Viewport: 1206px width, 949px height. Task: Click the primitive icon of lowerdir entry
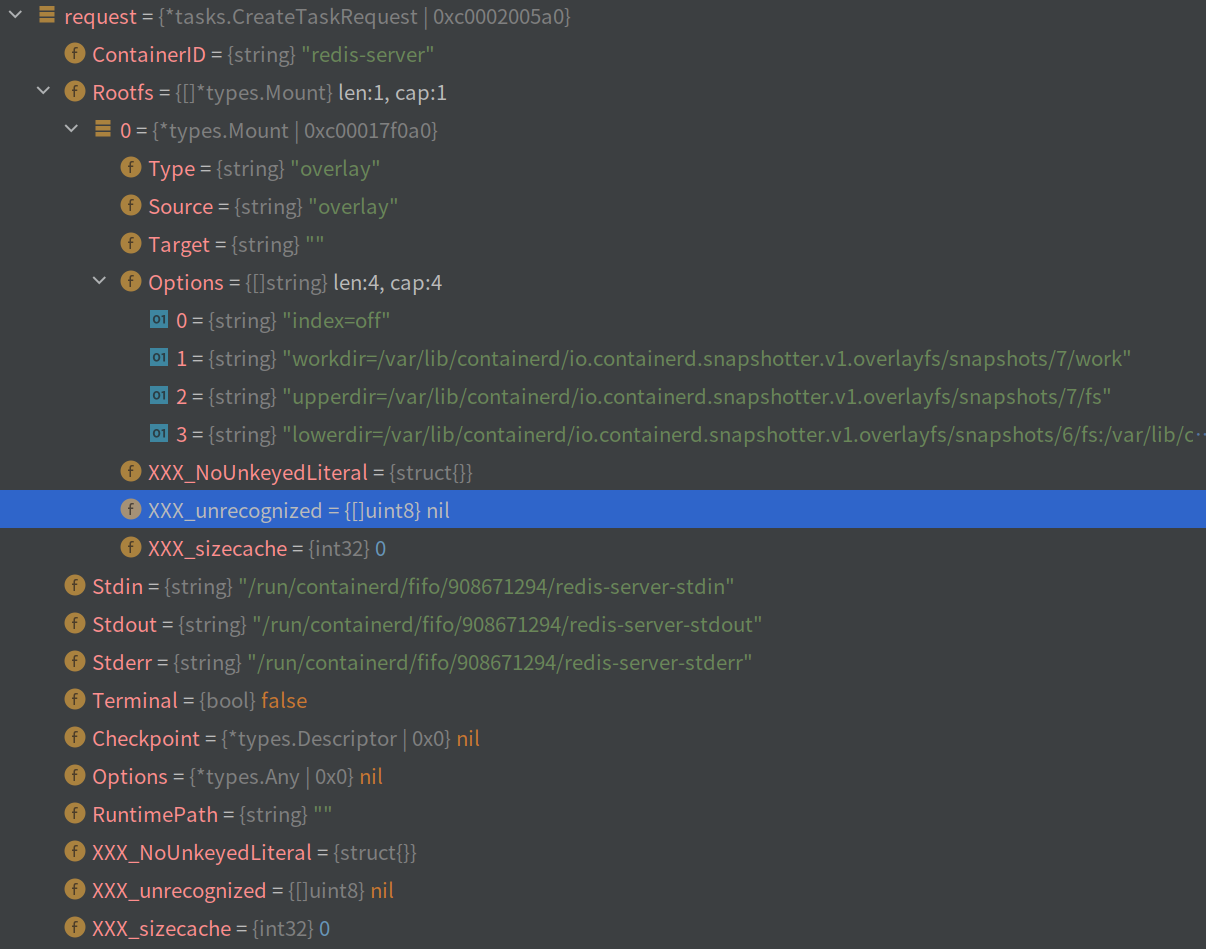coord(158,434)
